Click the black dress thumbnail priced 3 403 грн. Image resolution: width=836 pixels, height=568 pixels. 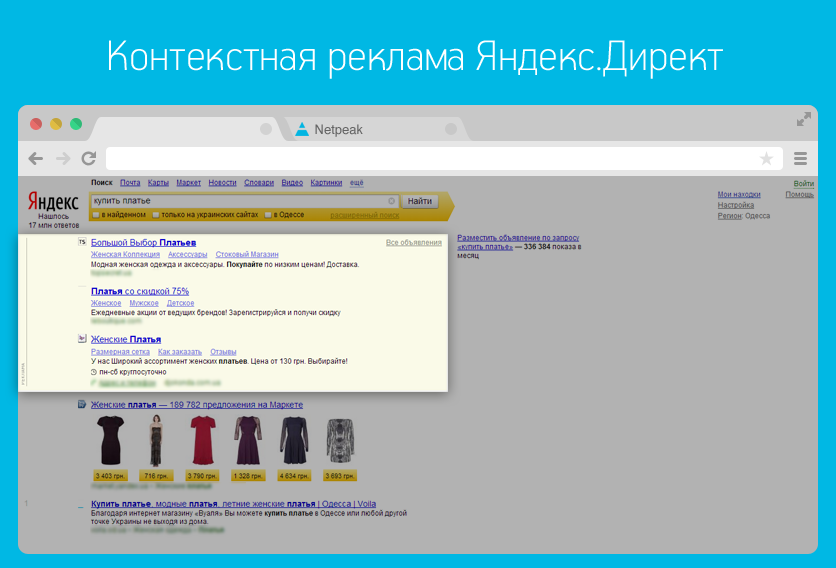(110, 441)
